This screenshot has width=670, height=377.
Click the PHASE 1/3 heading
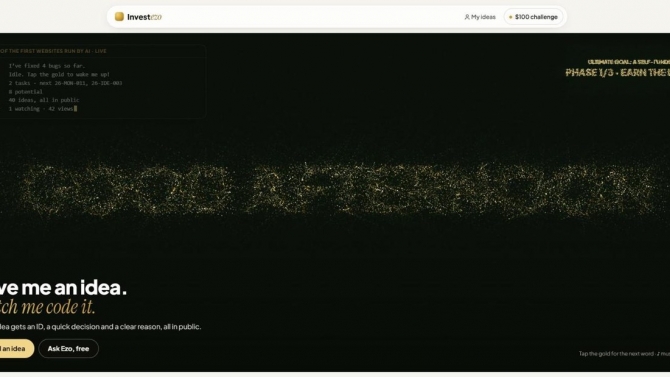[617, 73]
